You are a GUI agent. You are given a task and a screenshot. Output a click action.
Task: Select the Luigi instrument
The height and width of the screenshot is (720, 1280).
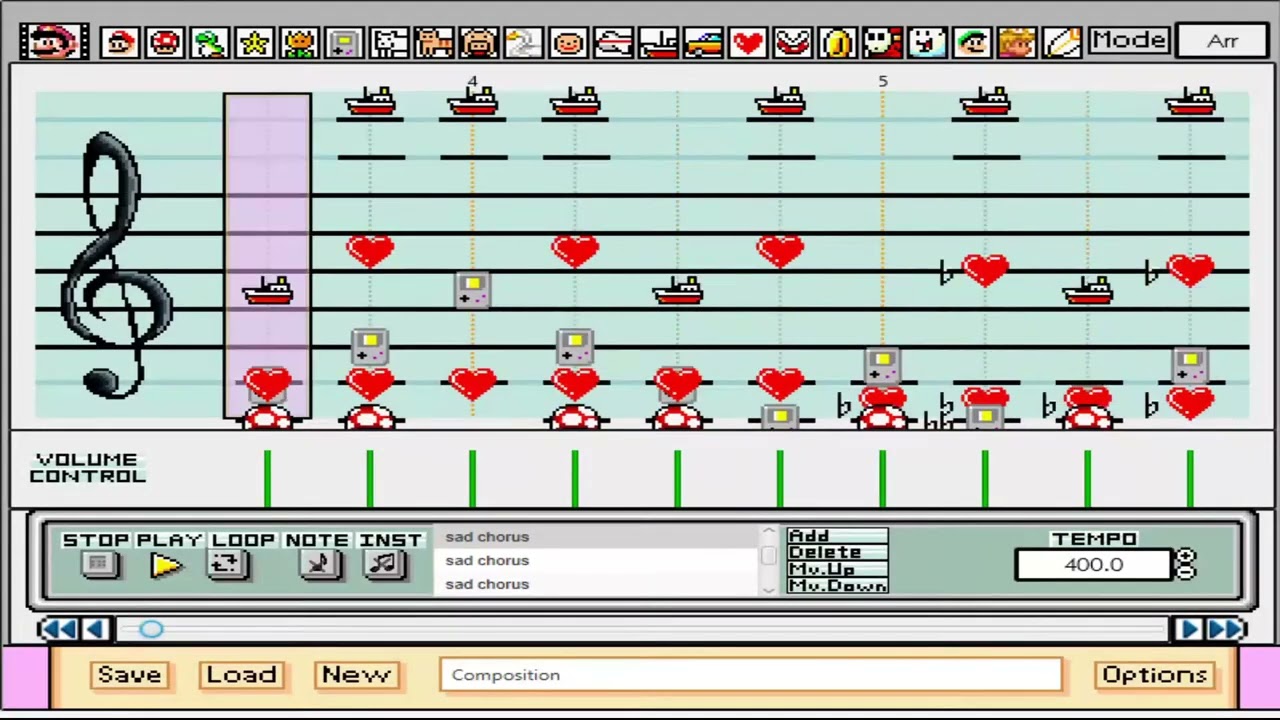972,42
